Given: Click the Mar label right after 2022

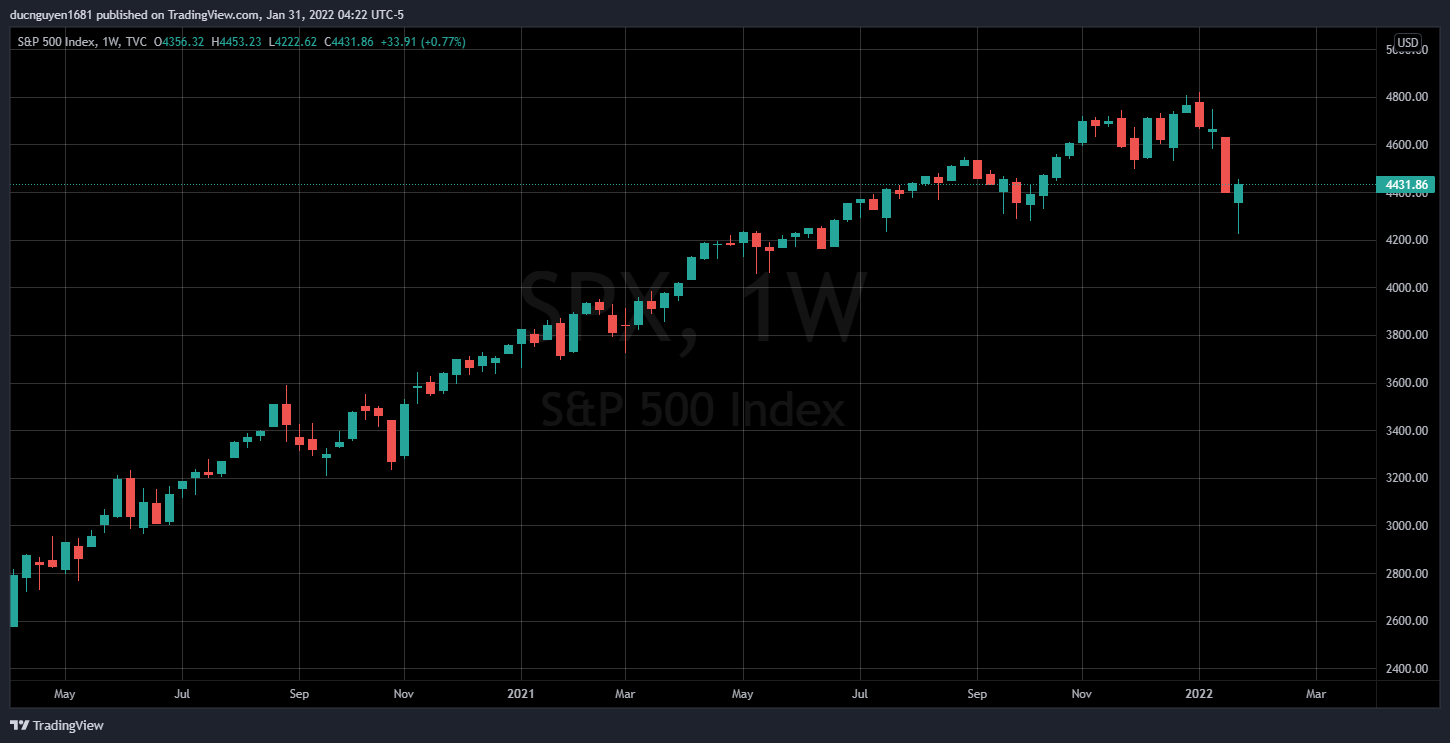Looking at the screenshot, I should [1316, 693].
